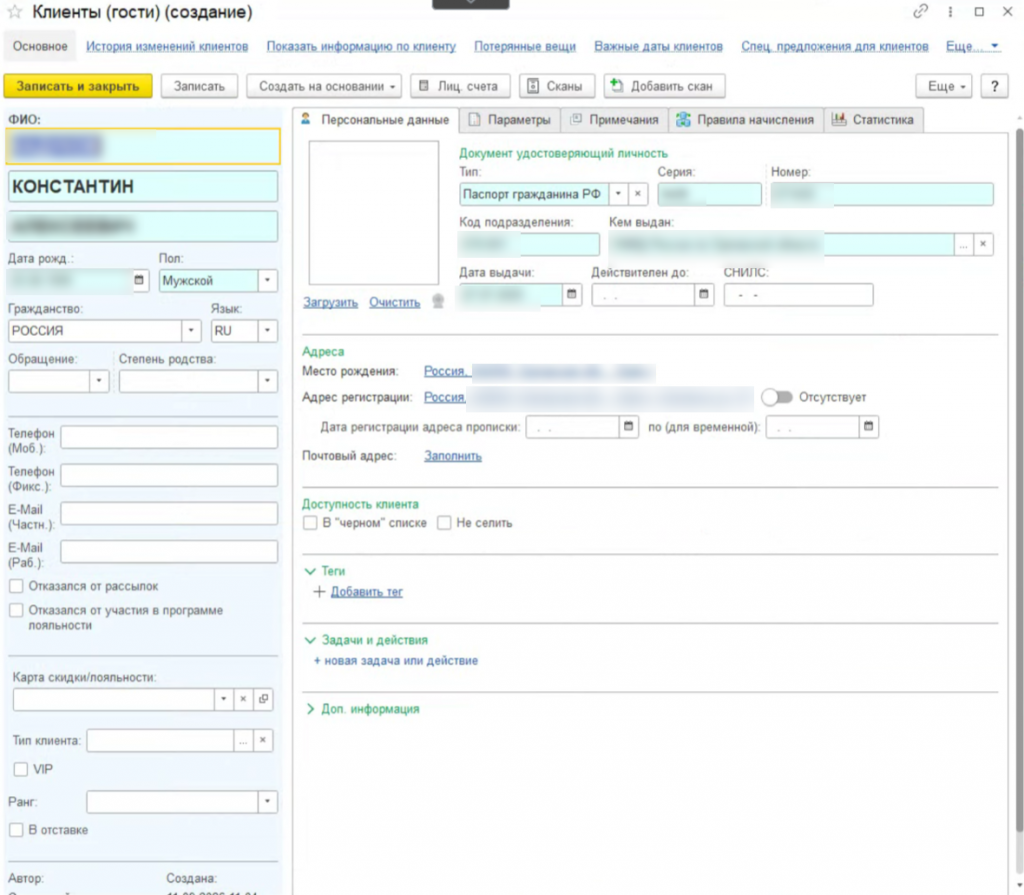Open calendar for registration address date
Screen dimensions: 1024x895
628,427
